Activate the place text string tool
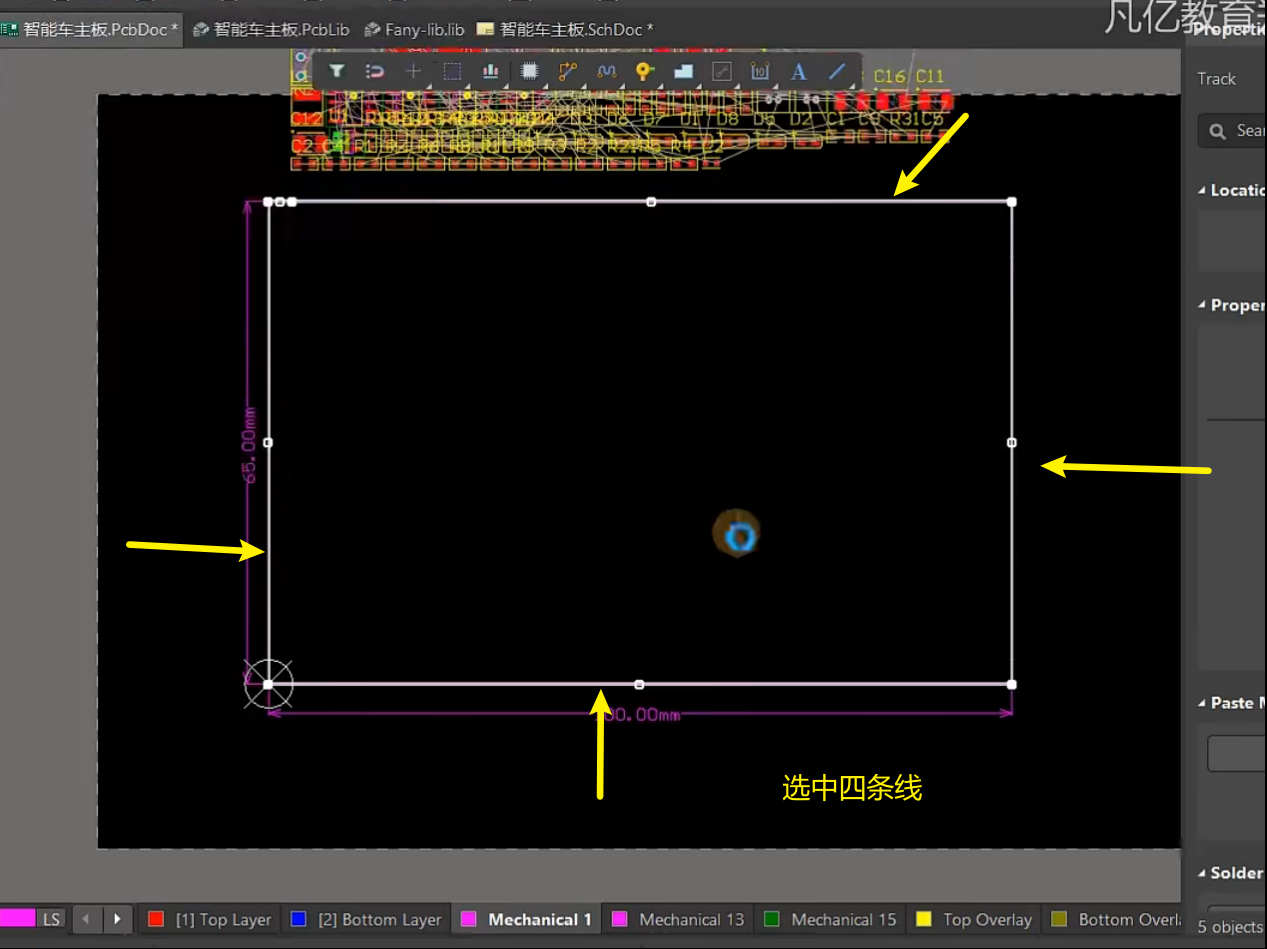1267x949 pixels. 798,71
